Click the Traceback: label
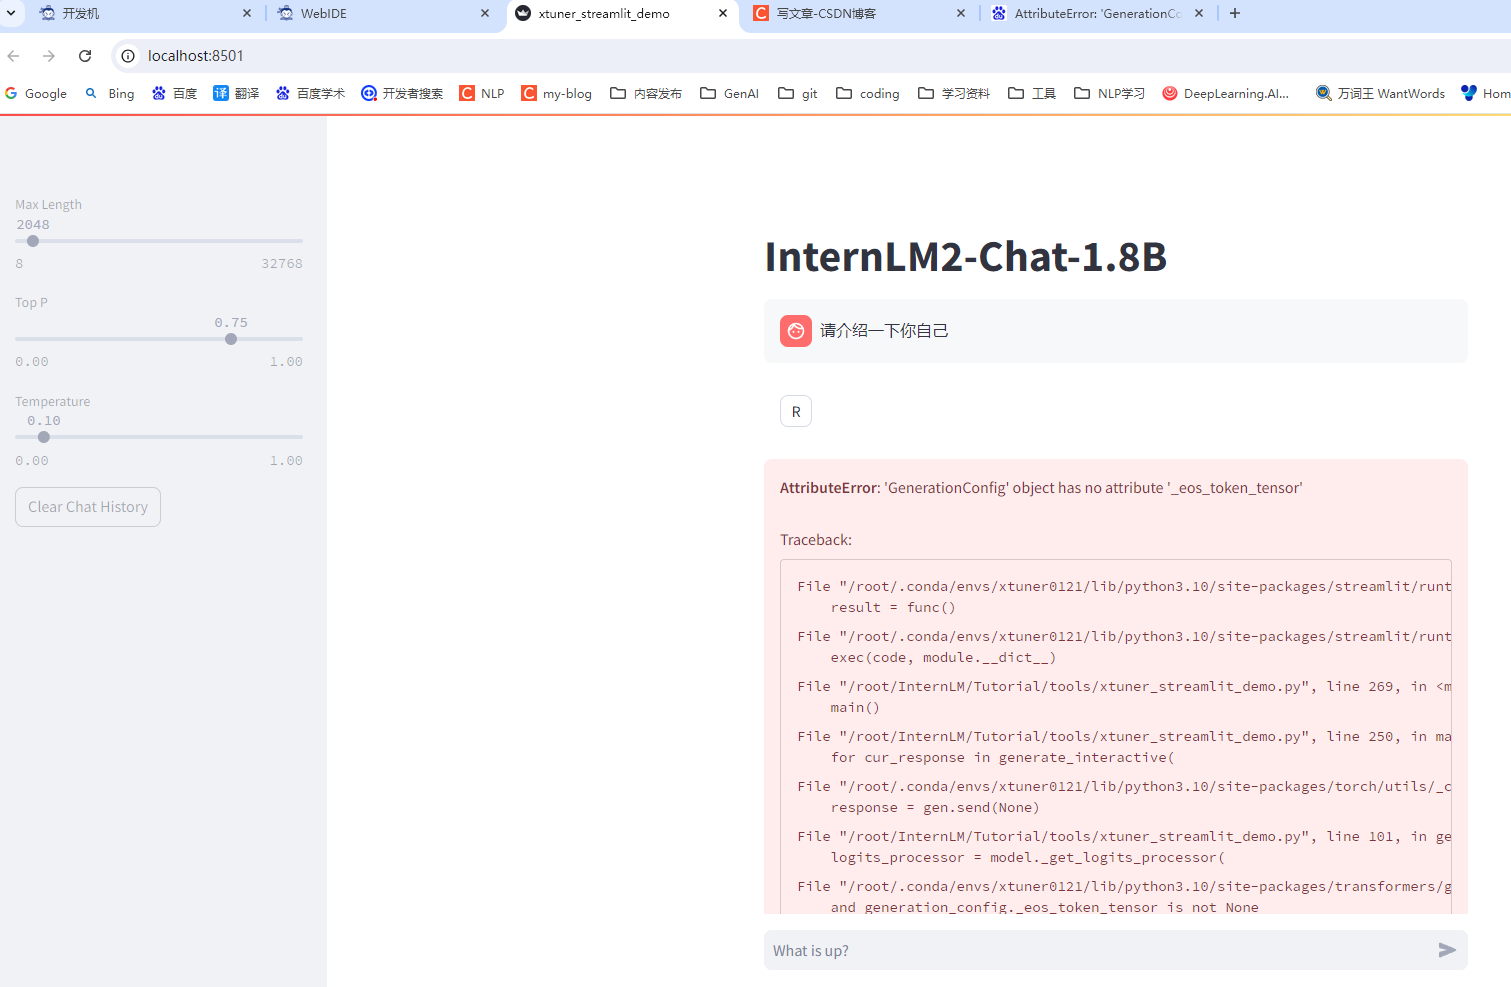Screen dimensions: 1511x987 pyautogui.click(x=816, y=540)
